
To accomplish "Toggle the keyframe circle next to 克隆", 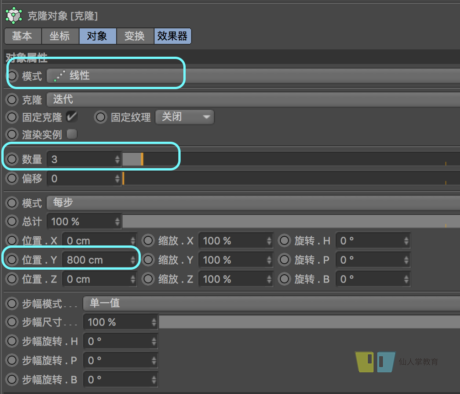I will click(x=12, y=100).
